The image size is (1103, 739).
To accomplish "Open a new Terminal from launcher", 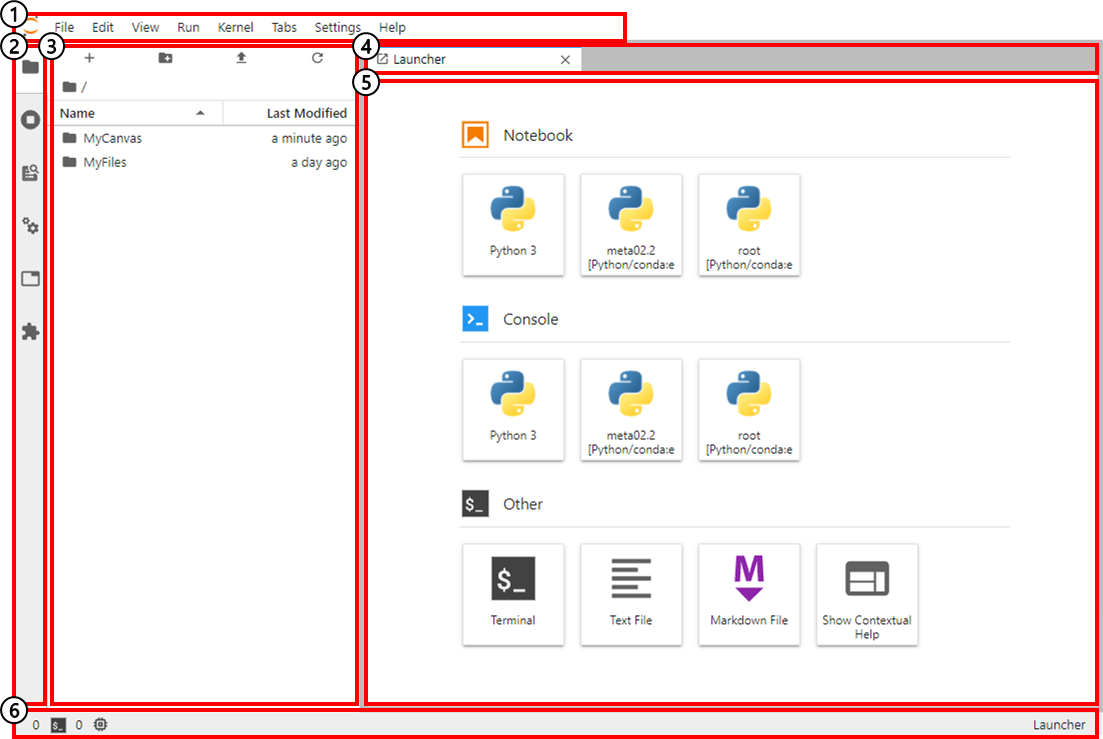I will (x=513, y=594).
